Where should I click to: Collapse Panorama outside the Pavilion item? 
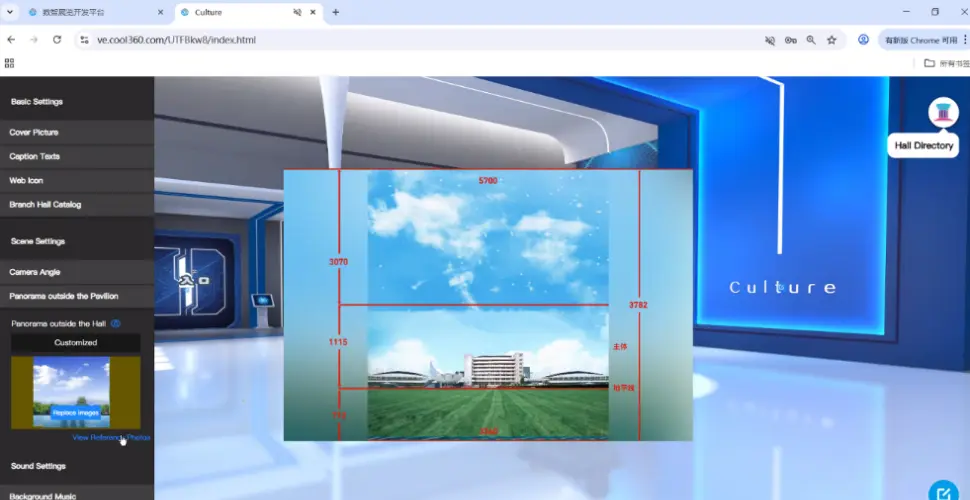coord(77,296)
